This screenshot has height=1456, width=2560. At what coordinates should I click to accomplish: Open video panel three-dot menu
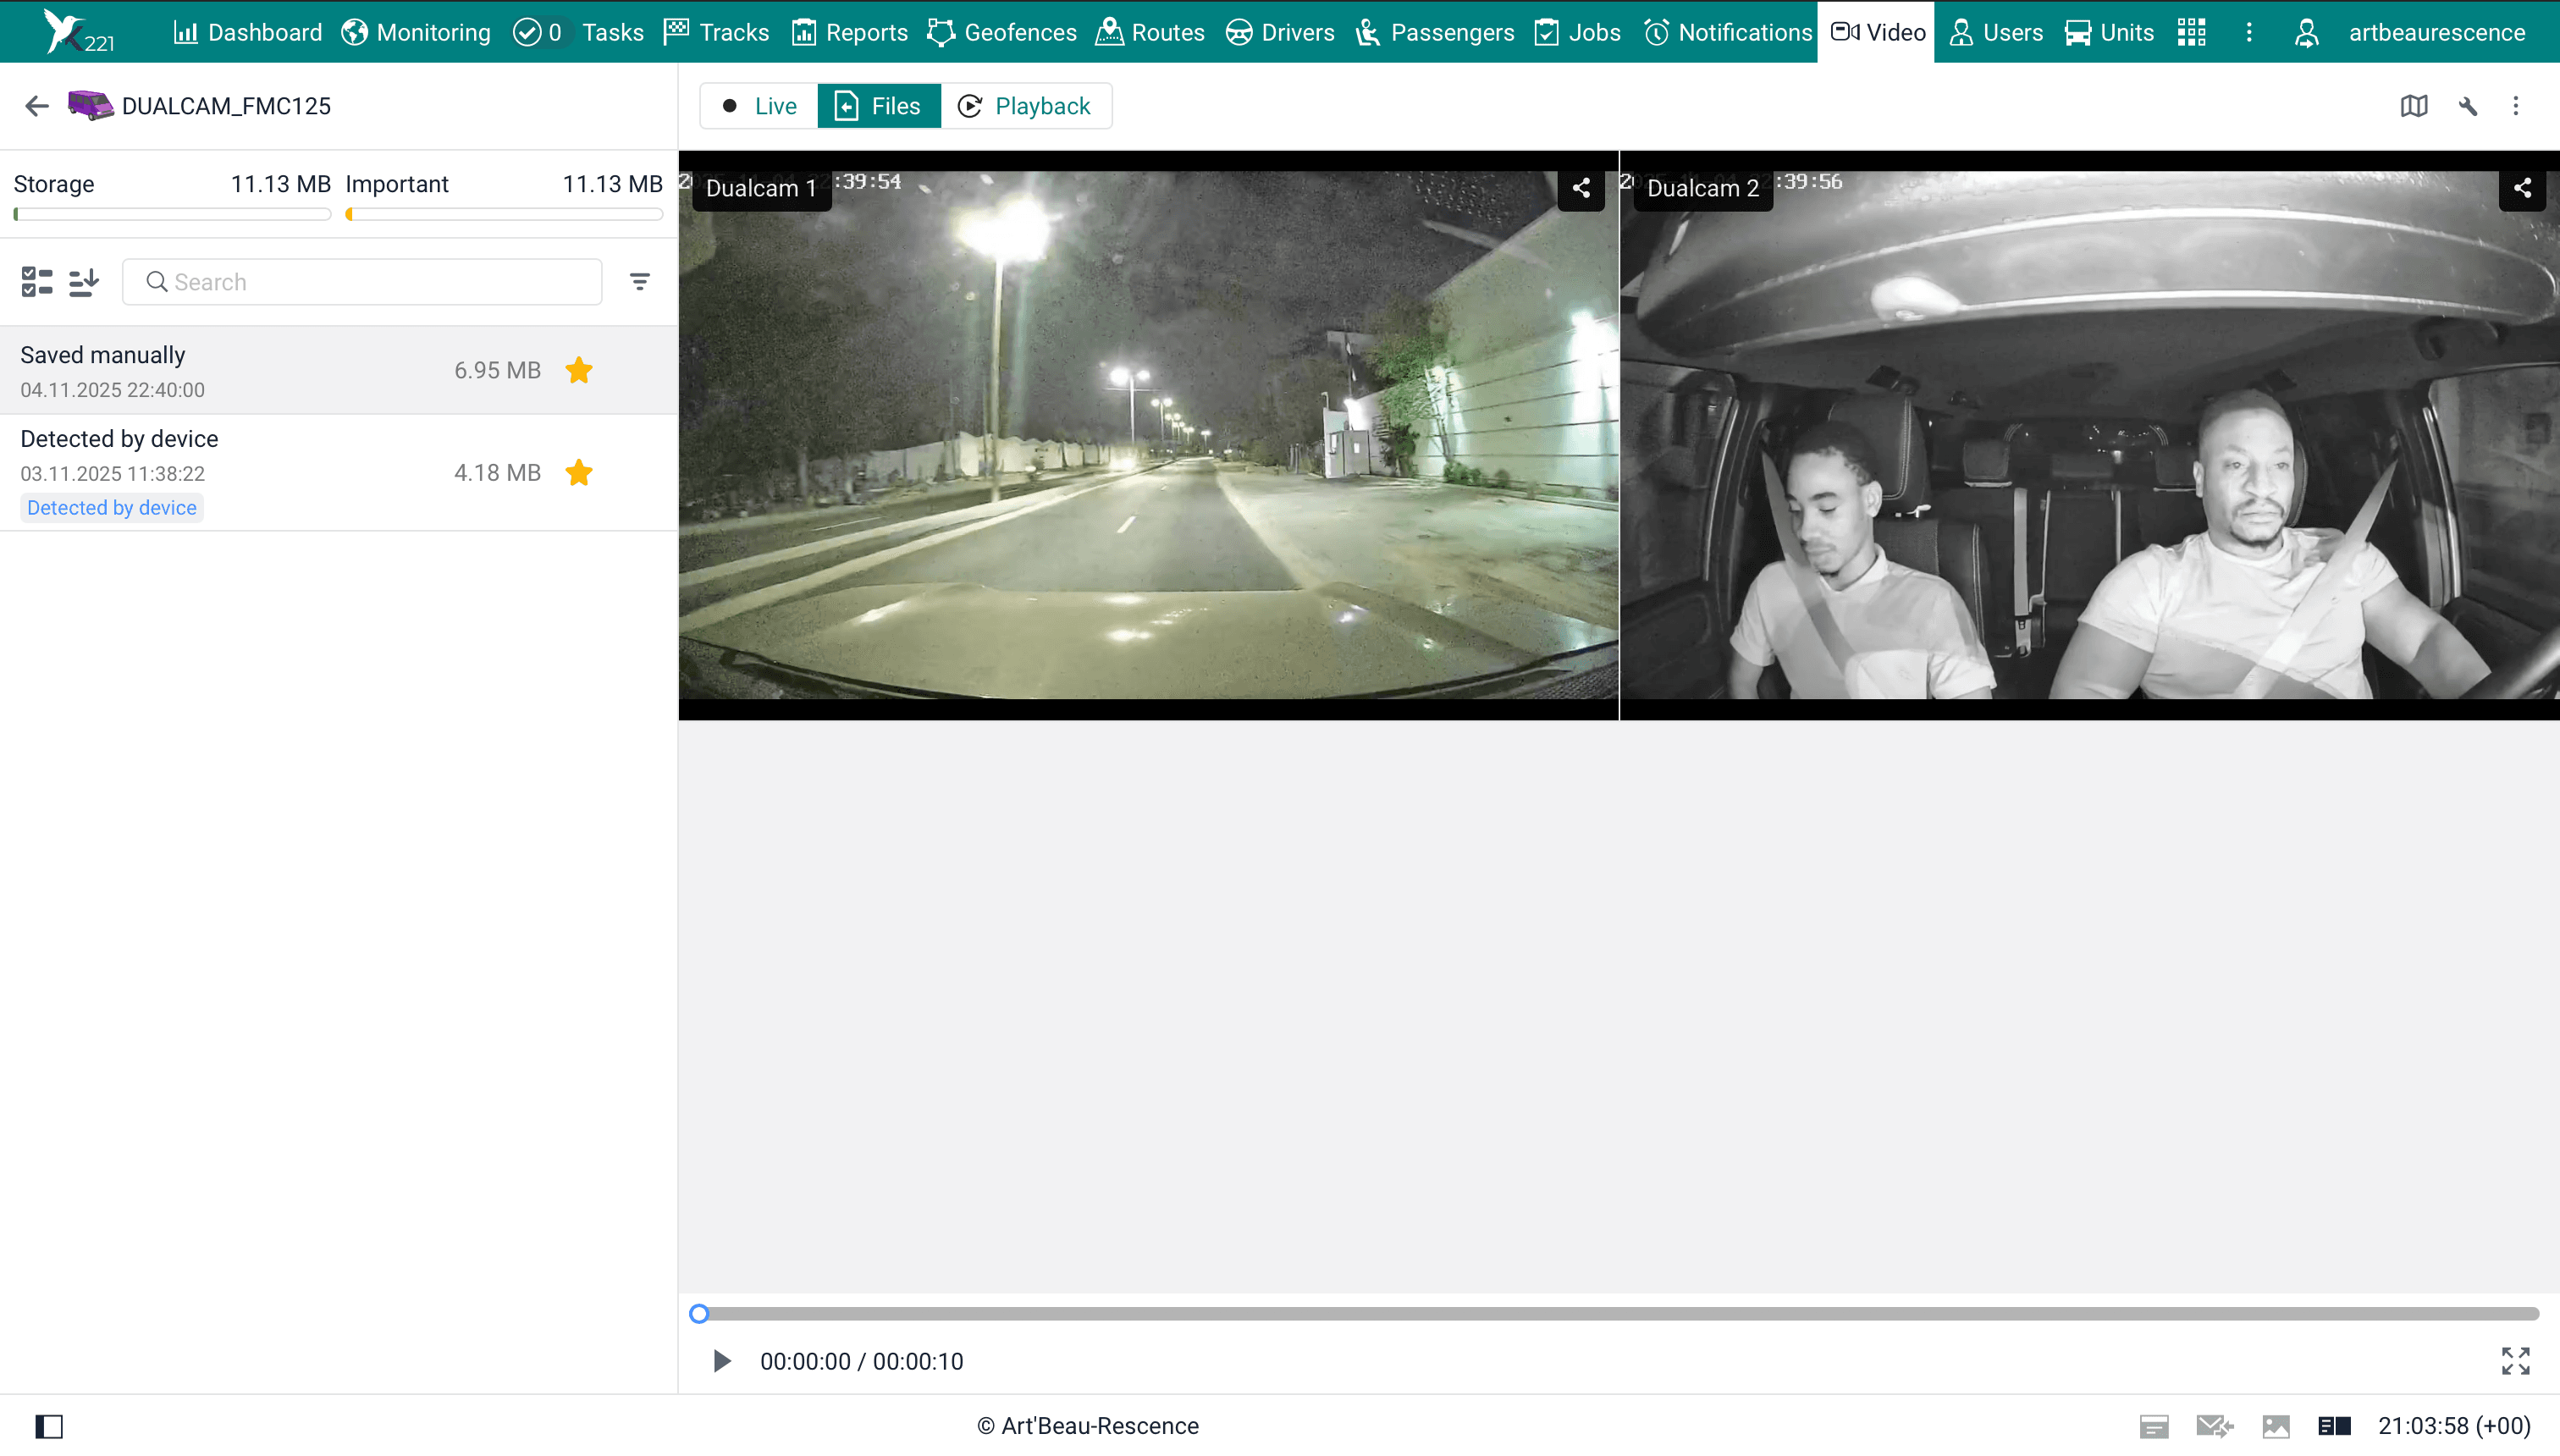(x=2516, y=106)
